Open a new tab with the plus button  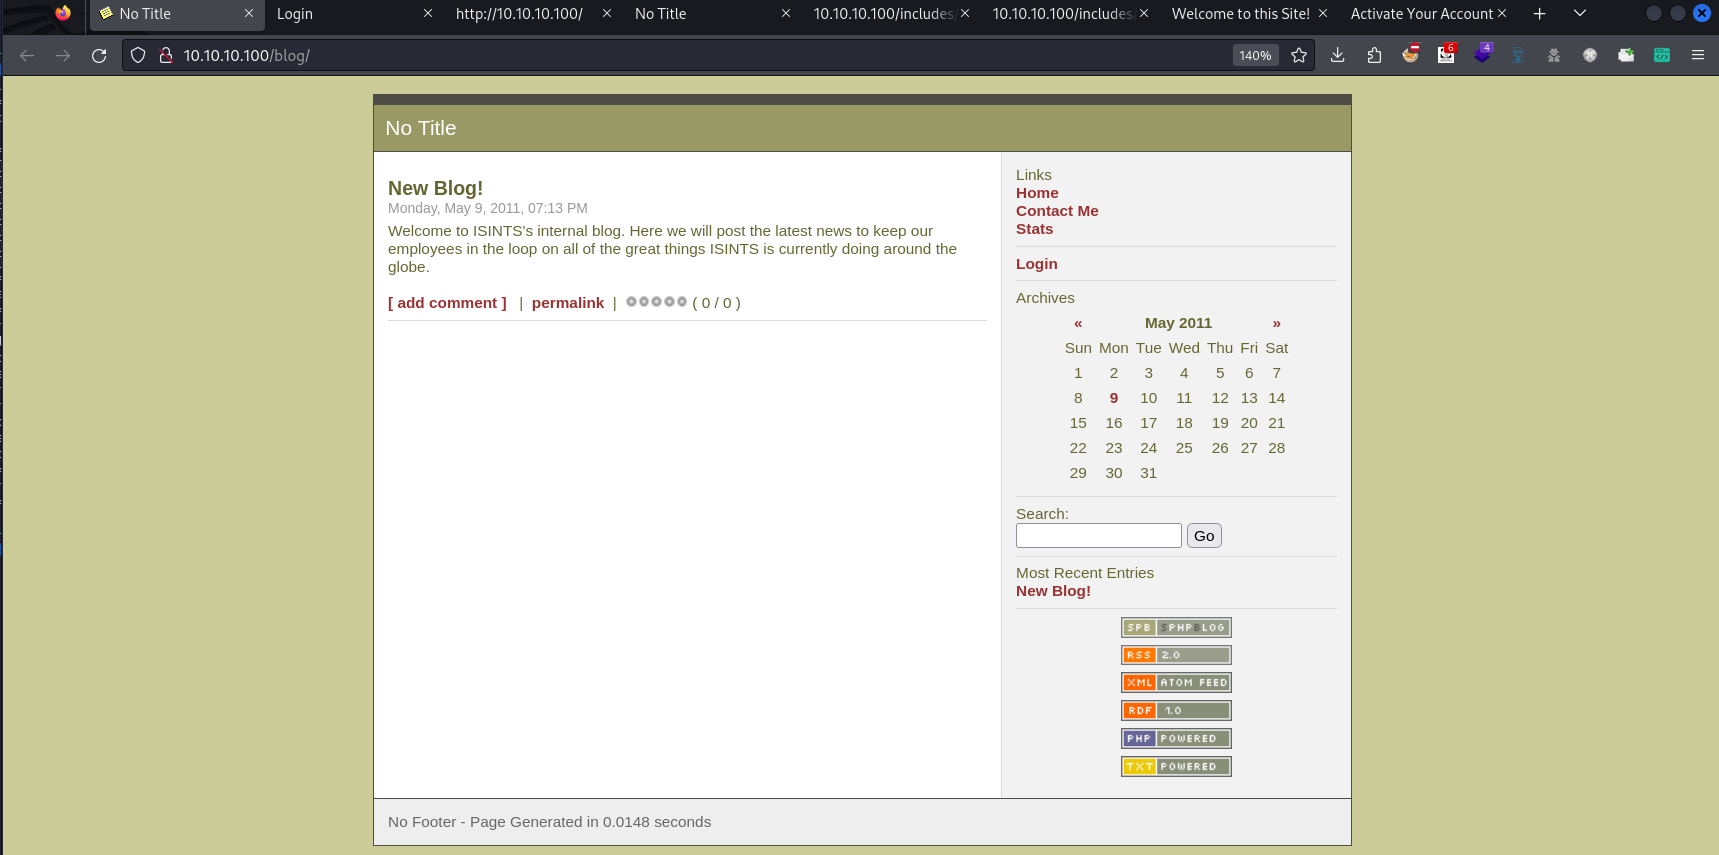(x=1540, y=14)
